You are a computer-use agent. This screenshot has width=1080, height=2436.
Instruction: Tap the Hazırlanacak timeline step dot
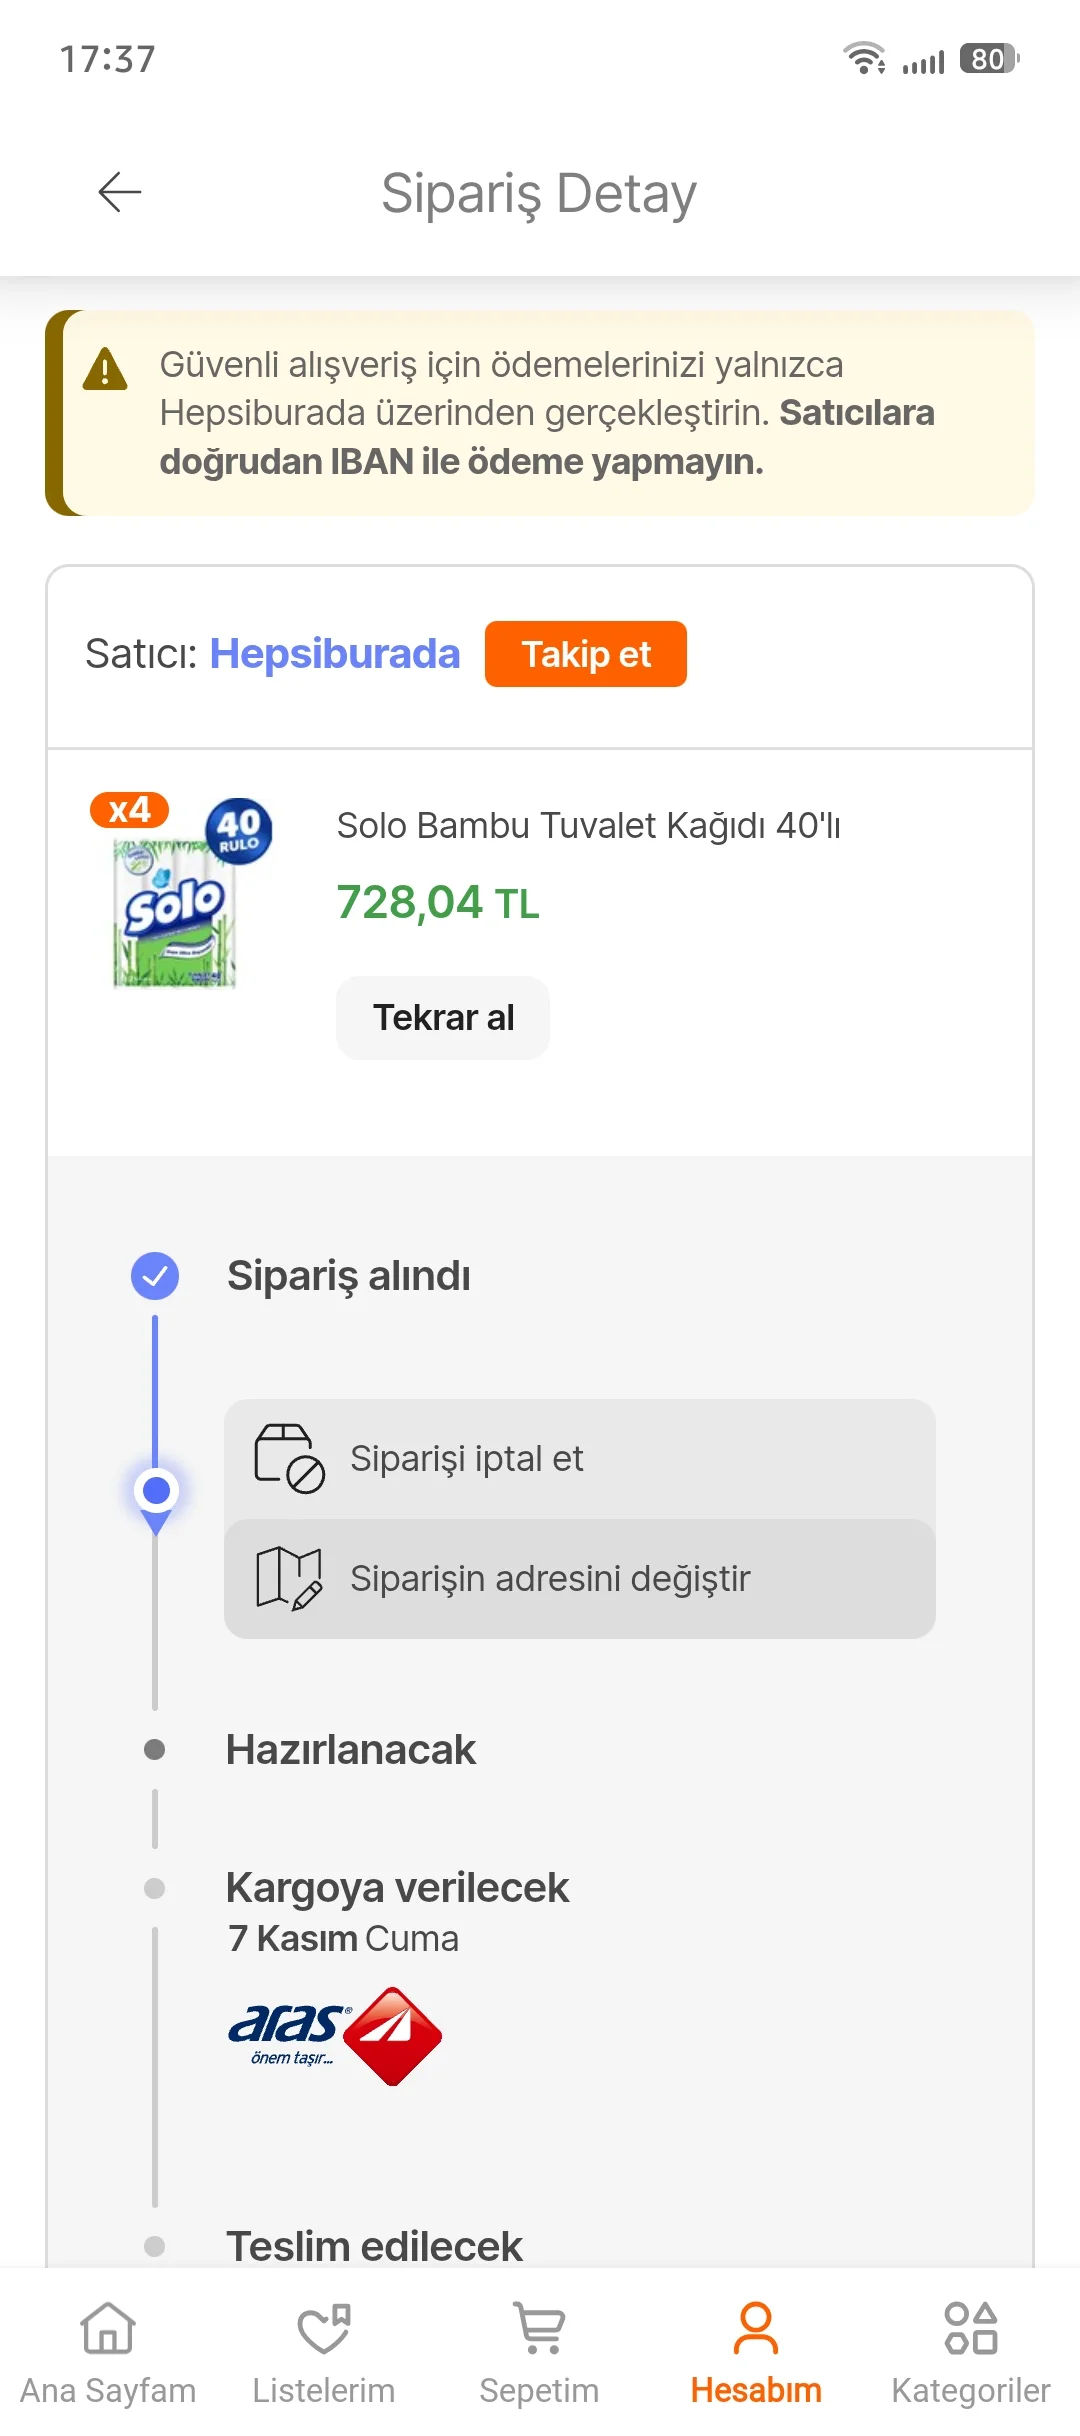pyautogui.click(x=155, y=1749)
